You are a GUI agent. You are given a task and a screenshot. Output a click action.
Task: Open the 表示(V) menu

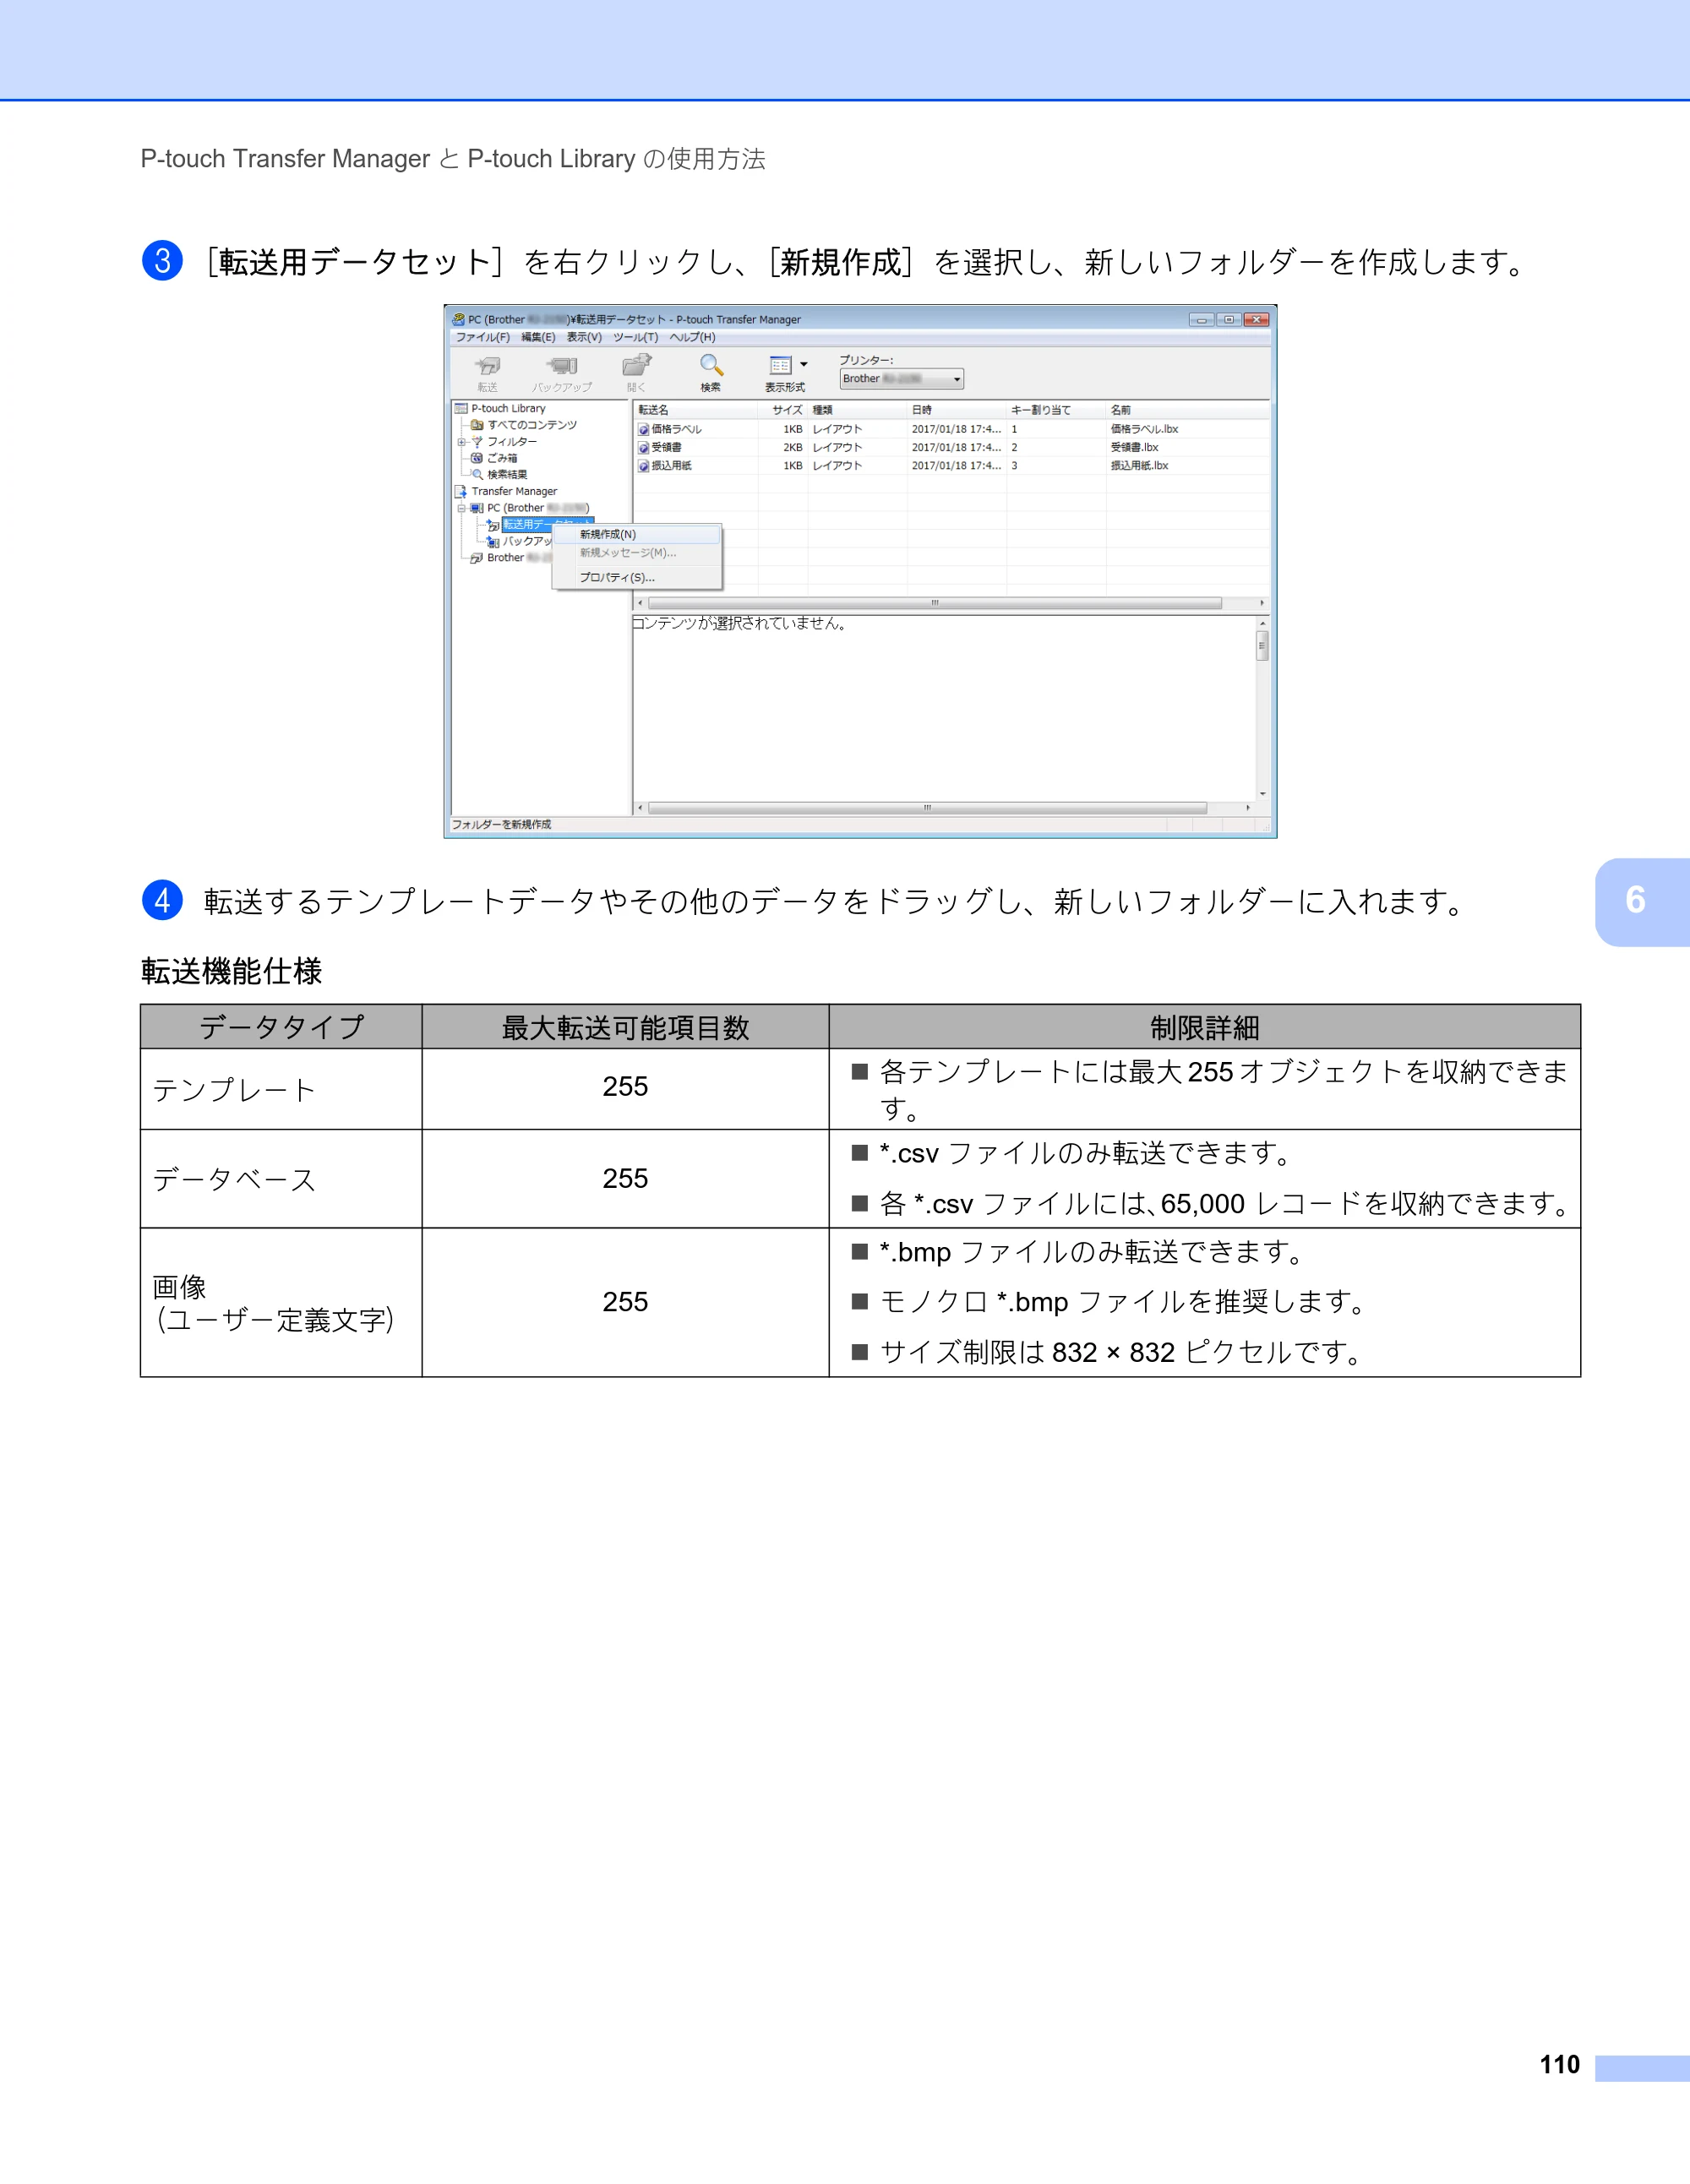pos(584,338)
